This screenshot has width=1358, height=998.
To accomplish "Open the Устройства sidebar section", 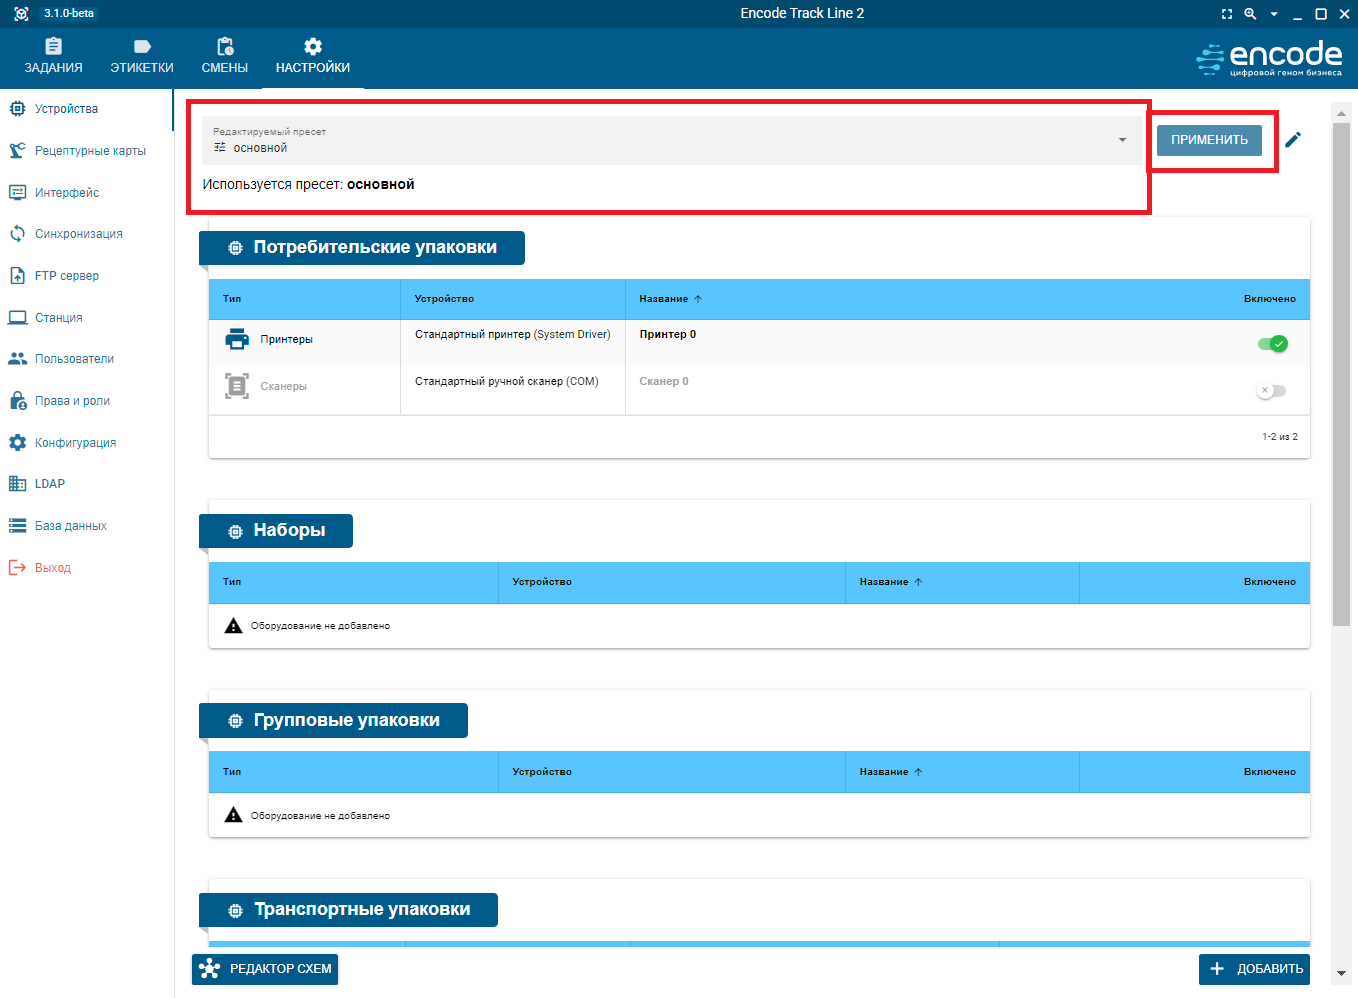I will pyautogui.click(x=66, y=109).
